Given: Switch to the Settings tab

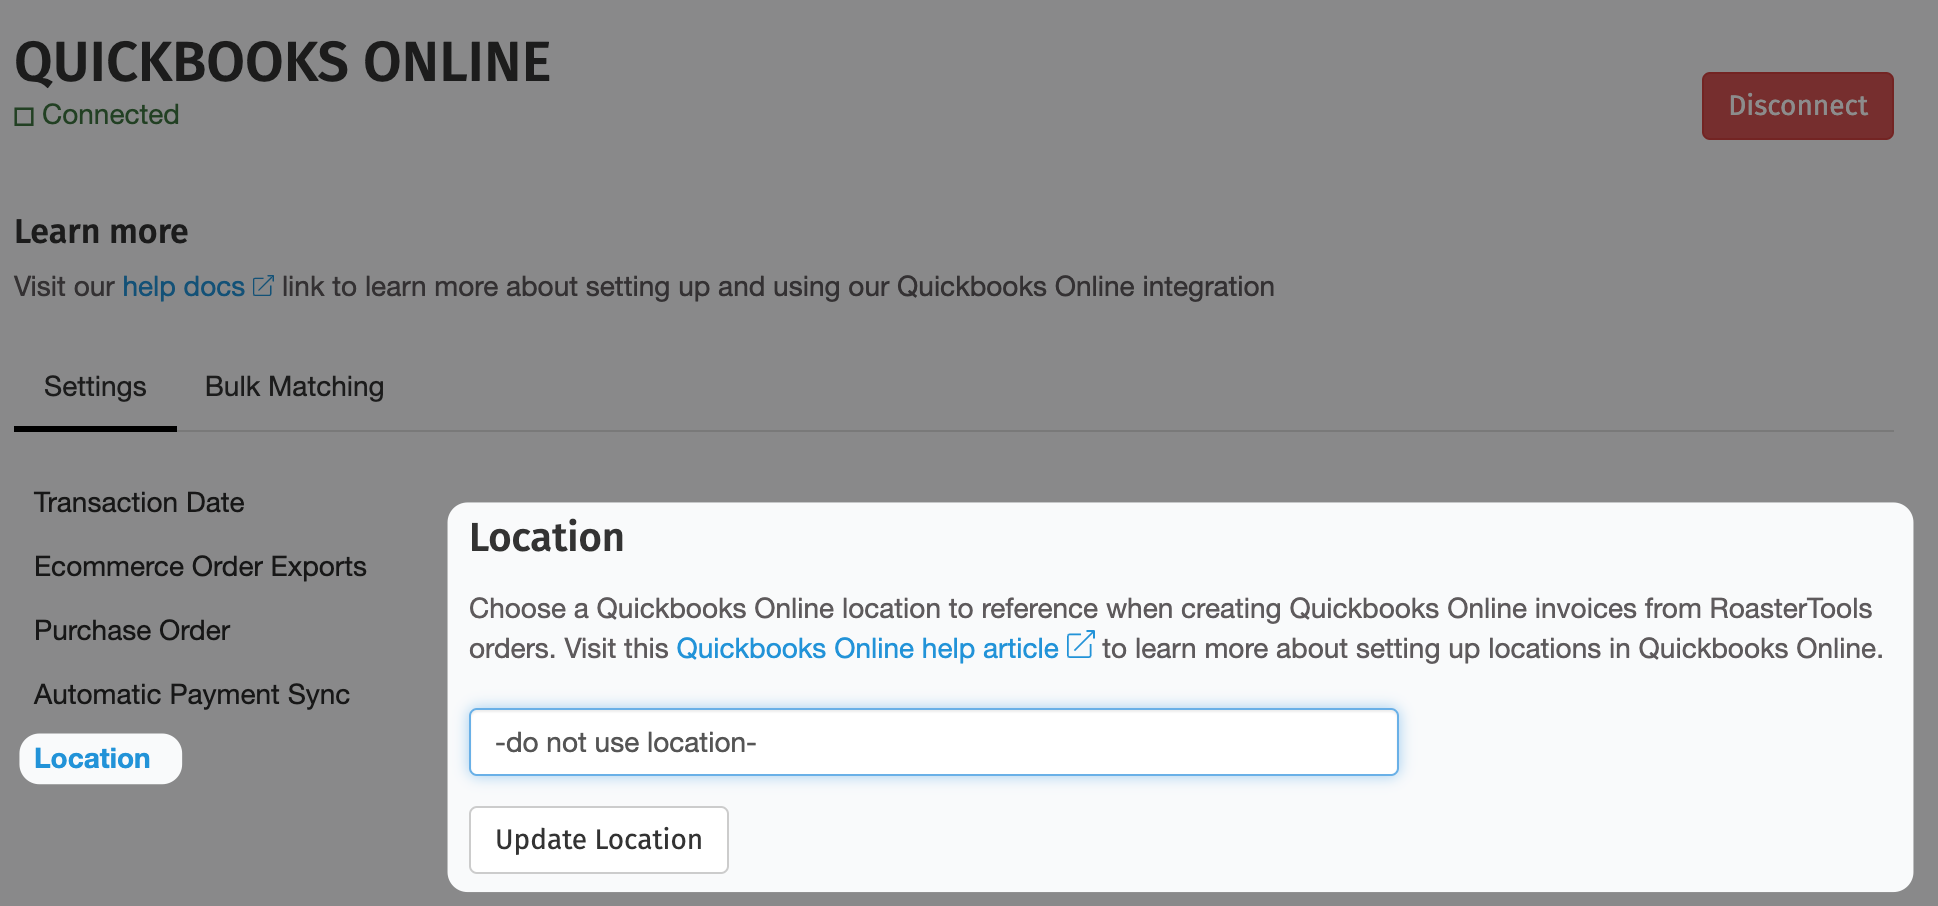Looking at the screenshot, I should pyautogui.click(x=95, y=387).
